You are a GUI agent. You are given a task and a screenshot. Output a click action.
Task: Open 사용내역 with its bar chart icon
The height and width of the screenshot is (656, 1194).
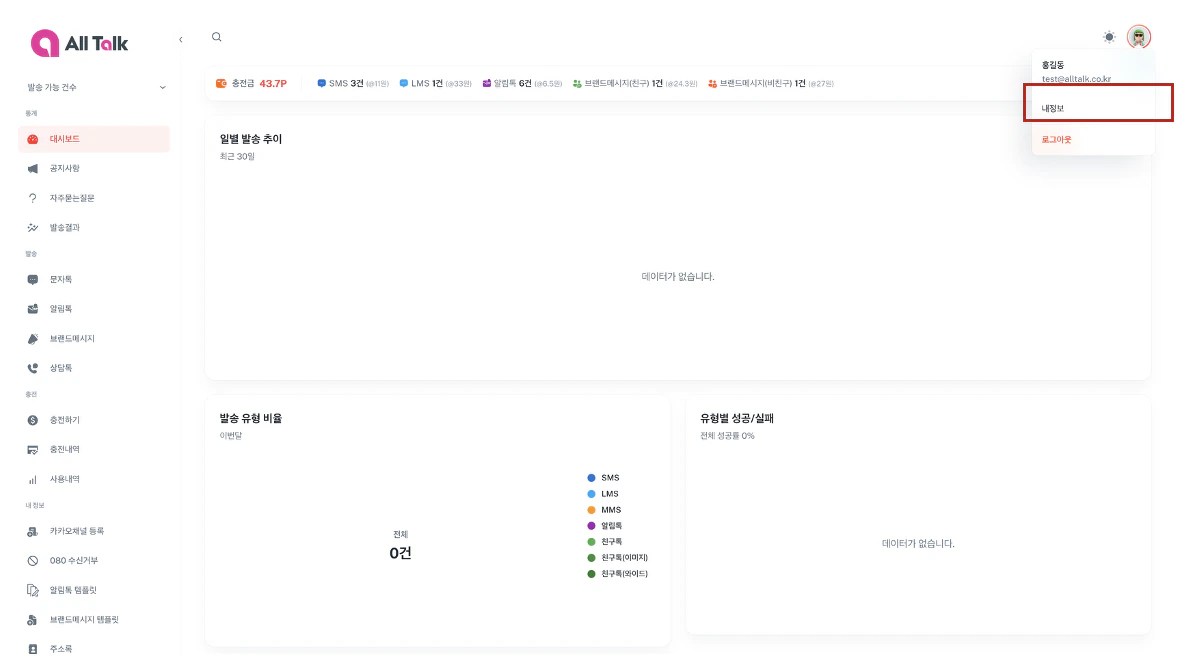(x=32, y=479)
